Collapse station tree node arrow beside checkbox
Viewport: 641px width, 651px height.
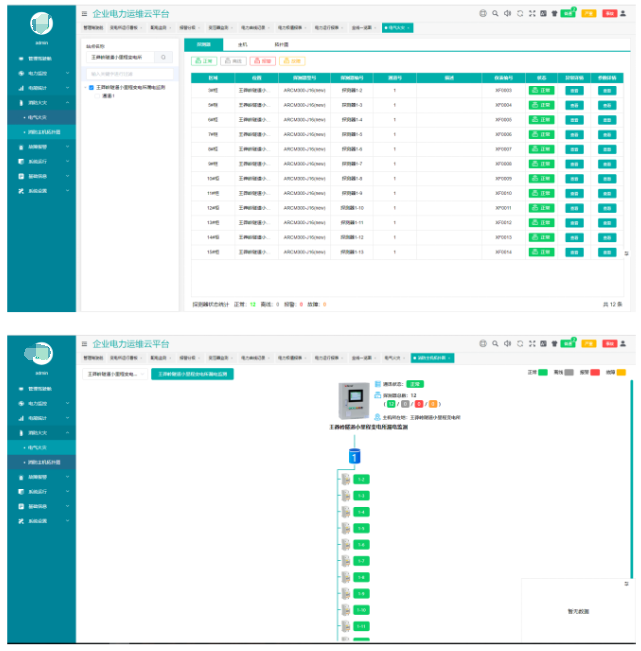coord(86,88)
